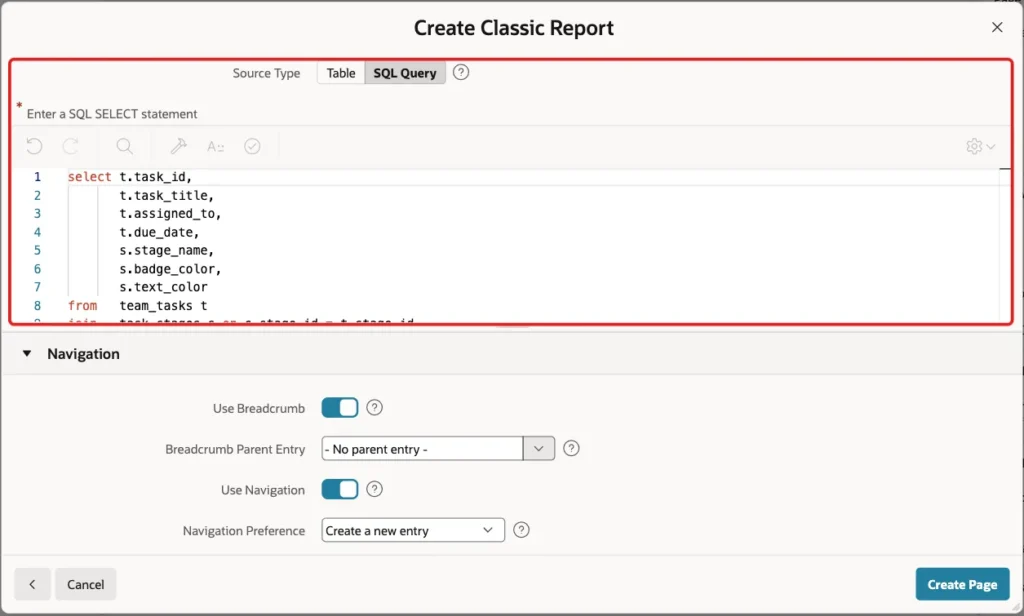Open help for Use Breadcrumb
Screen dimensions: 1024x616
(374, 408)
